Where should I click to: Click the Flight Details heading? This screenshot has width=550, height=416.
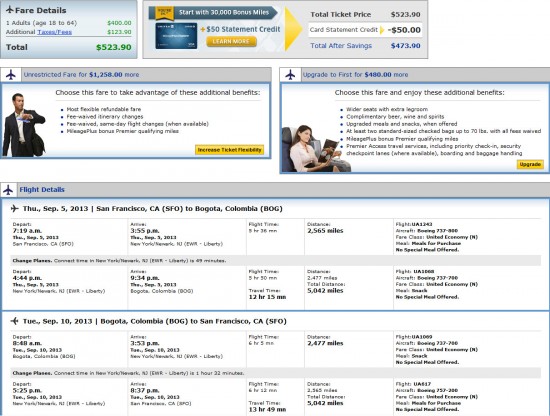point(42,190)
